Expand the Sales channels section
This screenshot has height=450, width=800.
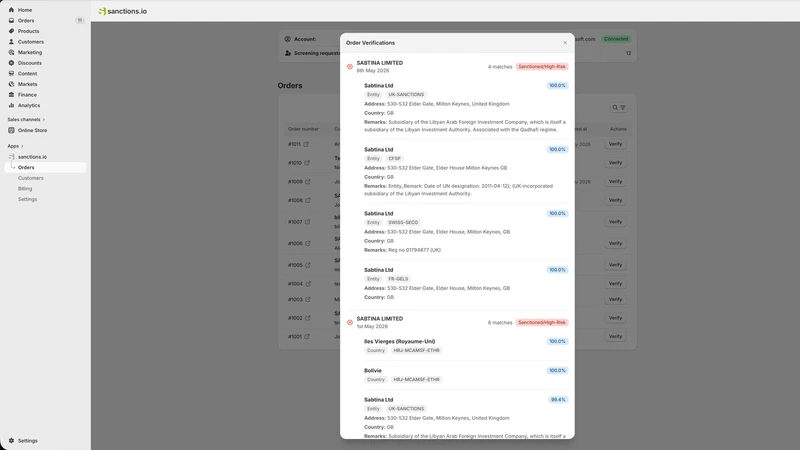[x=26, y=119]
